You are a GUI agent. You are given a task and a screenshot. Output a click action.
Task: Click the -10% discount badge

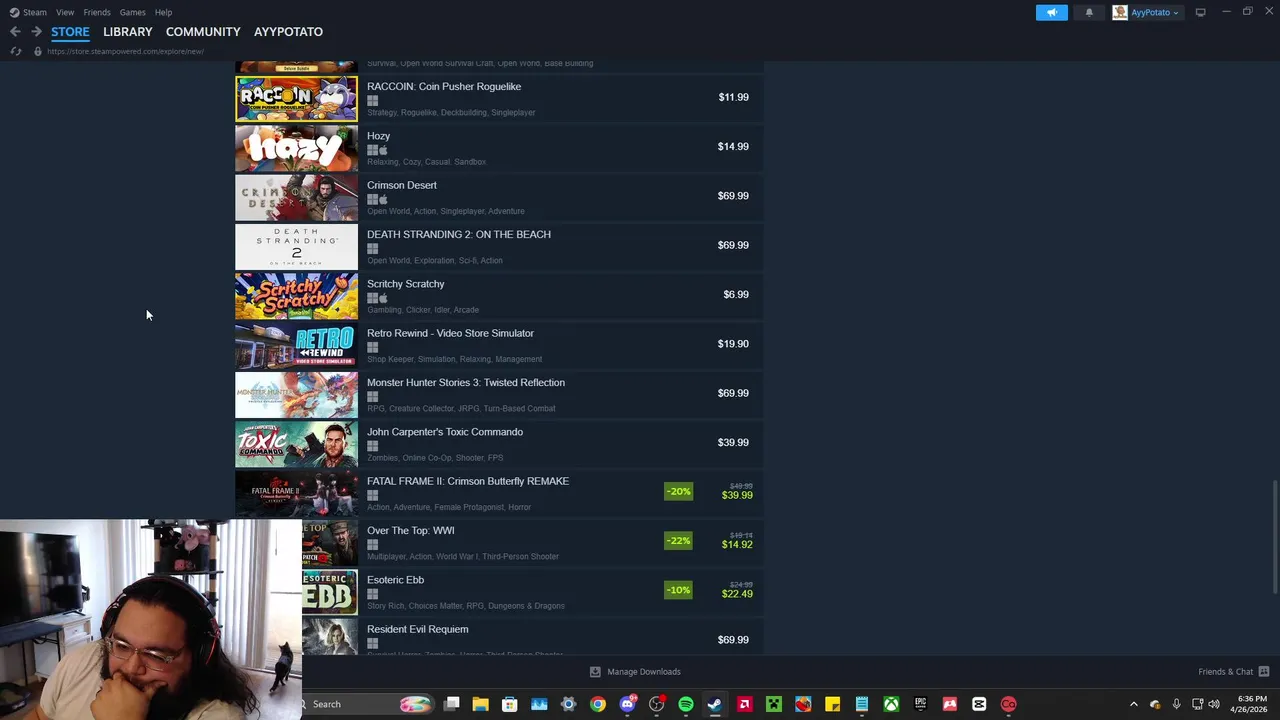coord(678,590)
